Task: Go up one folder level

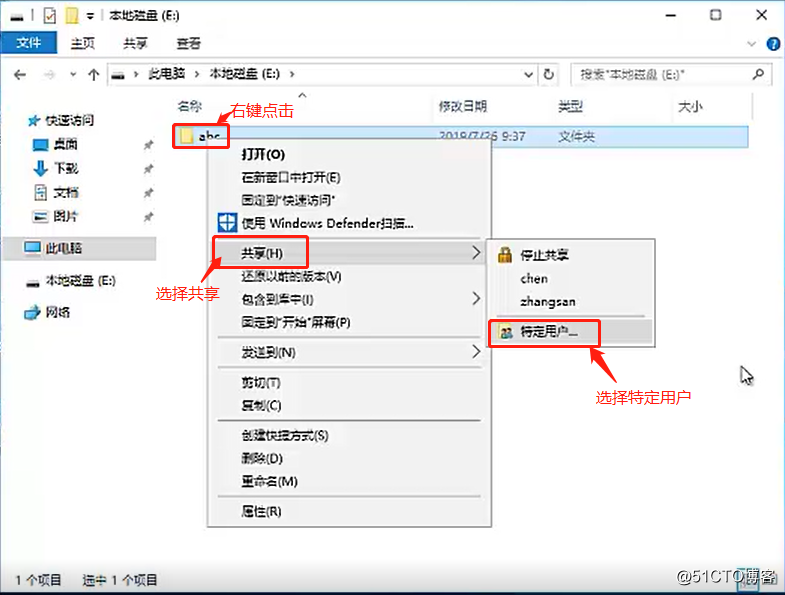Action: tap(93, 75)
